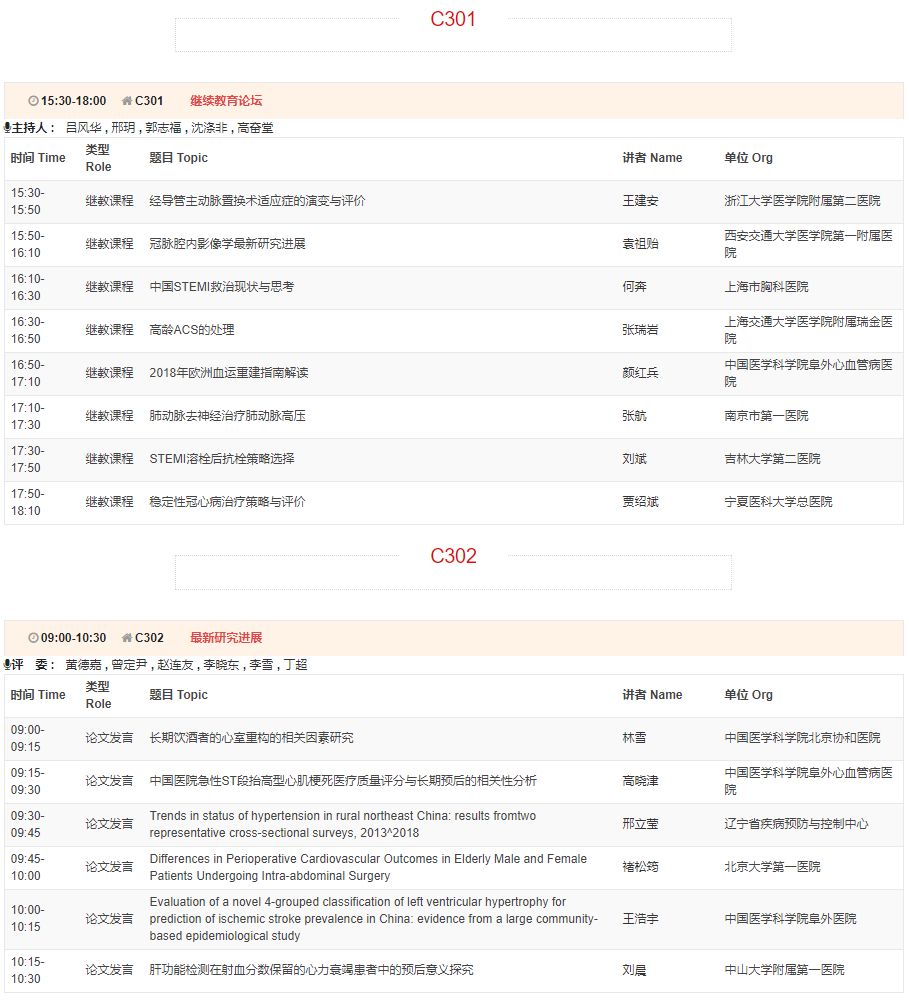This screenshot has height=1001, width=909.
Task: Click topic 冠脉腔内影像学最新研究进展
Action: (227, 243)
